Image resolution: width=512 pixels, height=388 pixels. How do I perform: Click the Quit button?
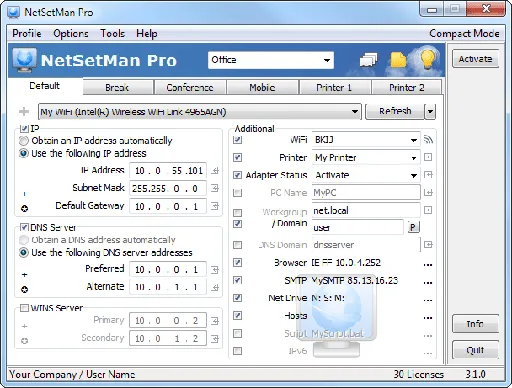(475, 350)
